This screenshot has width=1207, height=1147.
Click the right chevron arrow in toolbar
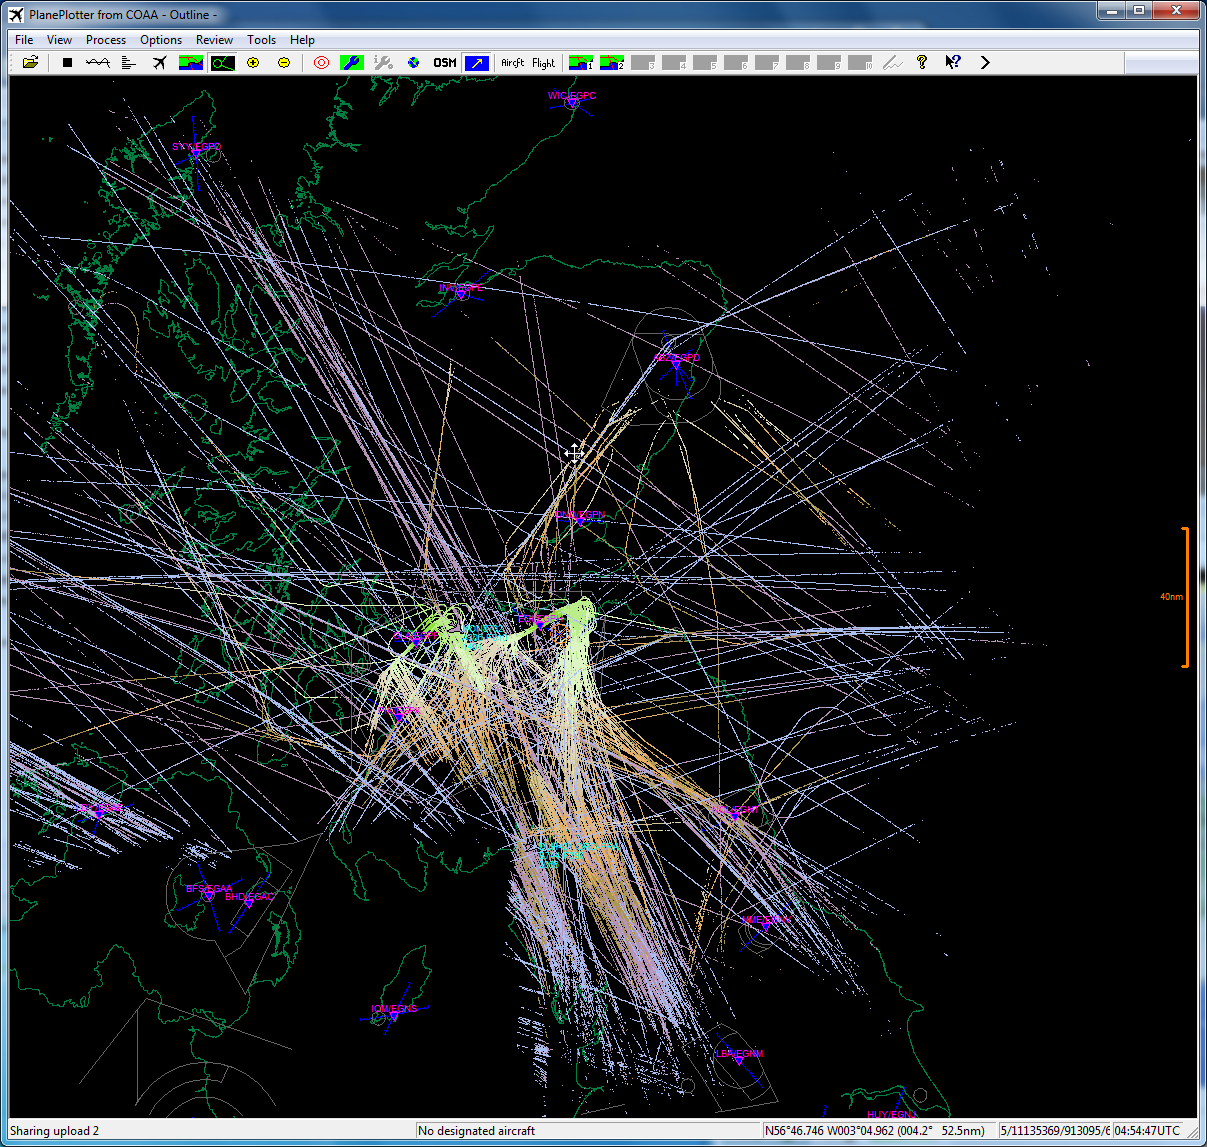[x=985, y=62]
